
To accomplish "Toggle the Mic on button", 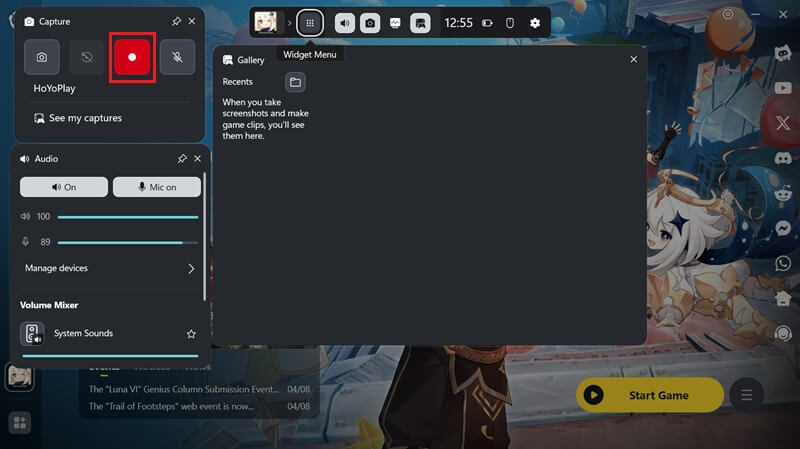I will pos(157,187).
